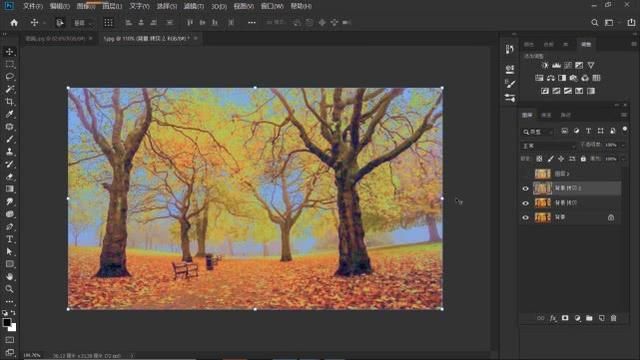Expand the layer opacity dropdown
The height and width of the screenshot is (360, 640).
point(623,145)
